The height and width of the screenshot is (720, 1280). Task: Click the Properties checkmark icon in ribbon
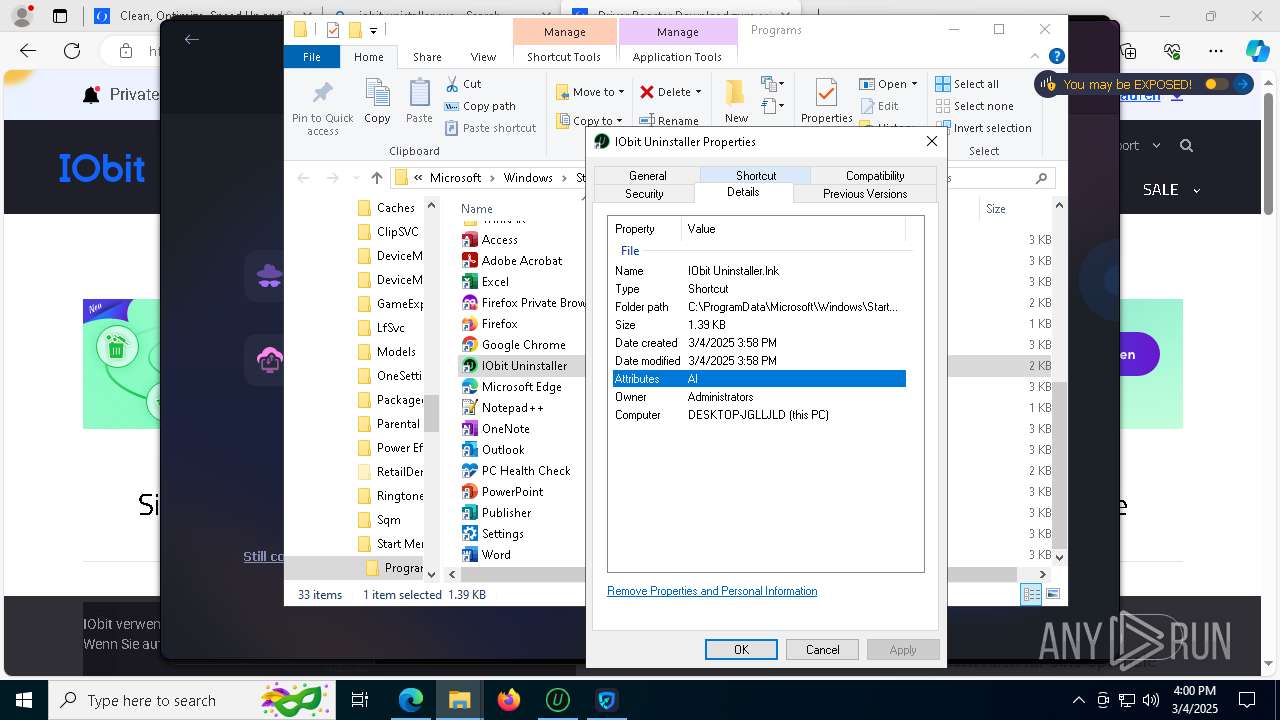826,93
